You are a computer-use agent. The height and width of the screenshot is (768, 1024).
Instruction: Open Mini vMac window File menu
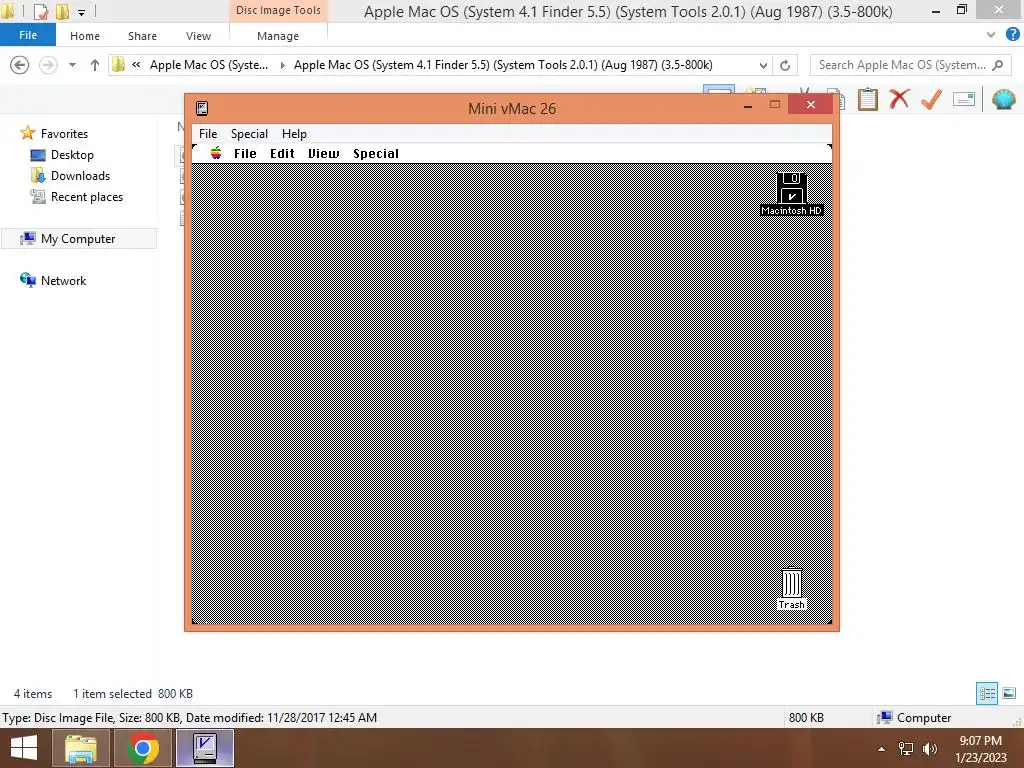pos(208,133)
